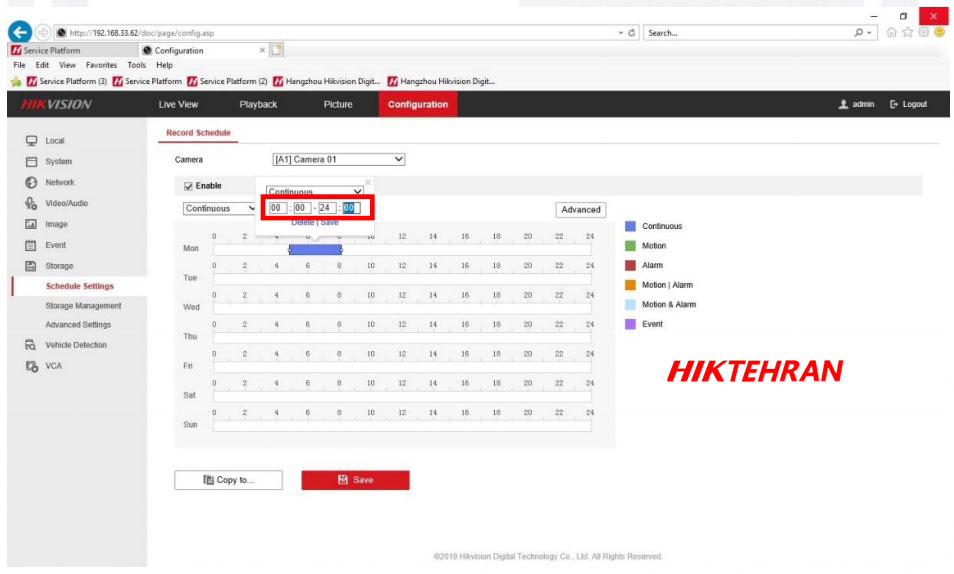This screenshot has height=574, width=954.
Task: Click the end hour field showing 24
Action: [x=327, y=208]
